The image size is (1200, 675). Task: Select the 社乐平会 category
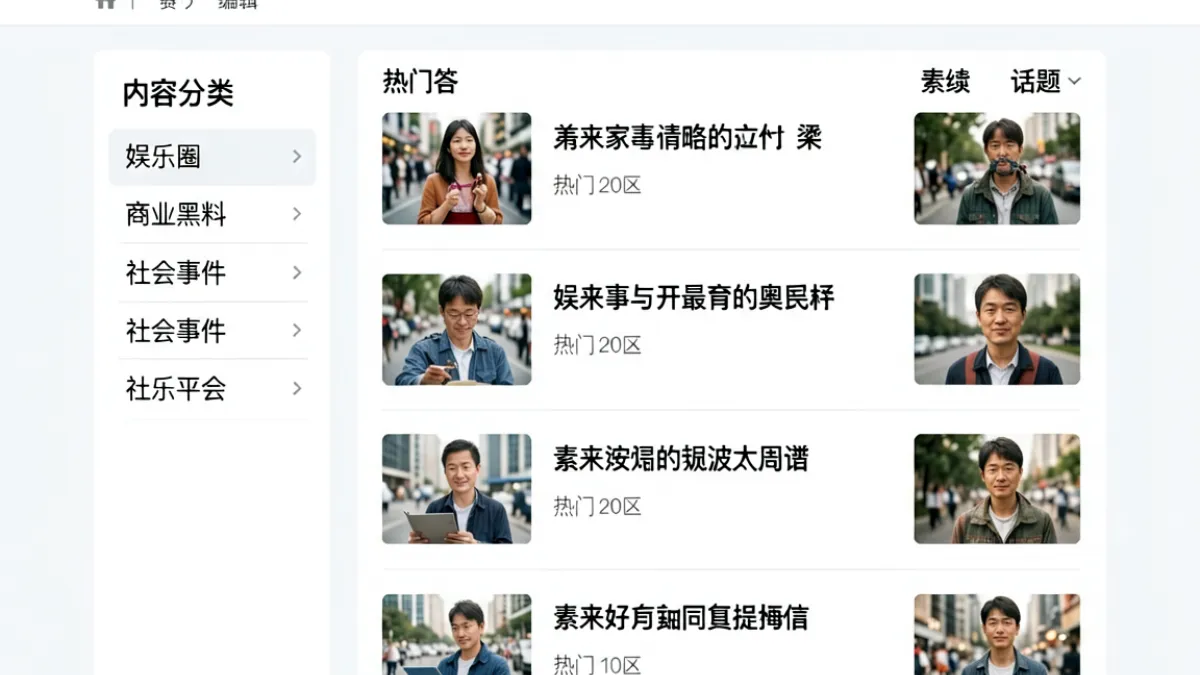[x=212, y=389]
